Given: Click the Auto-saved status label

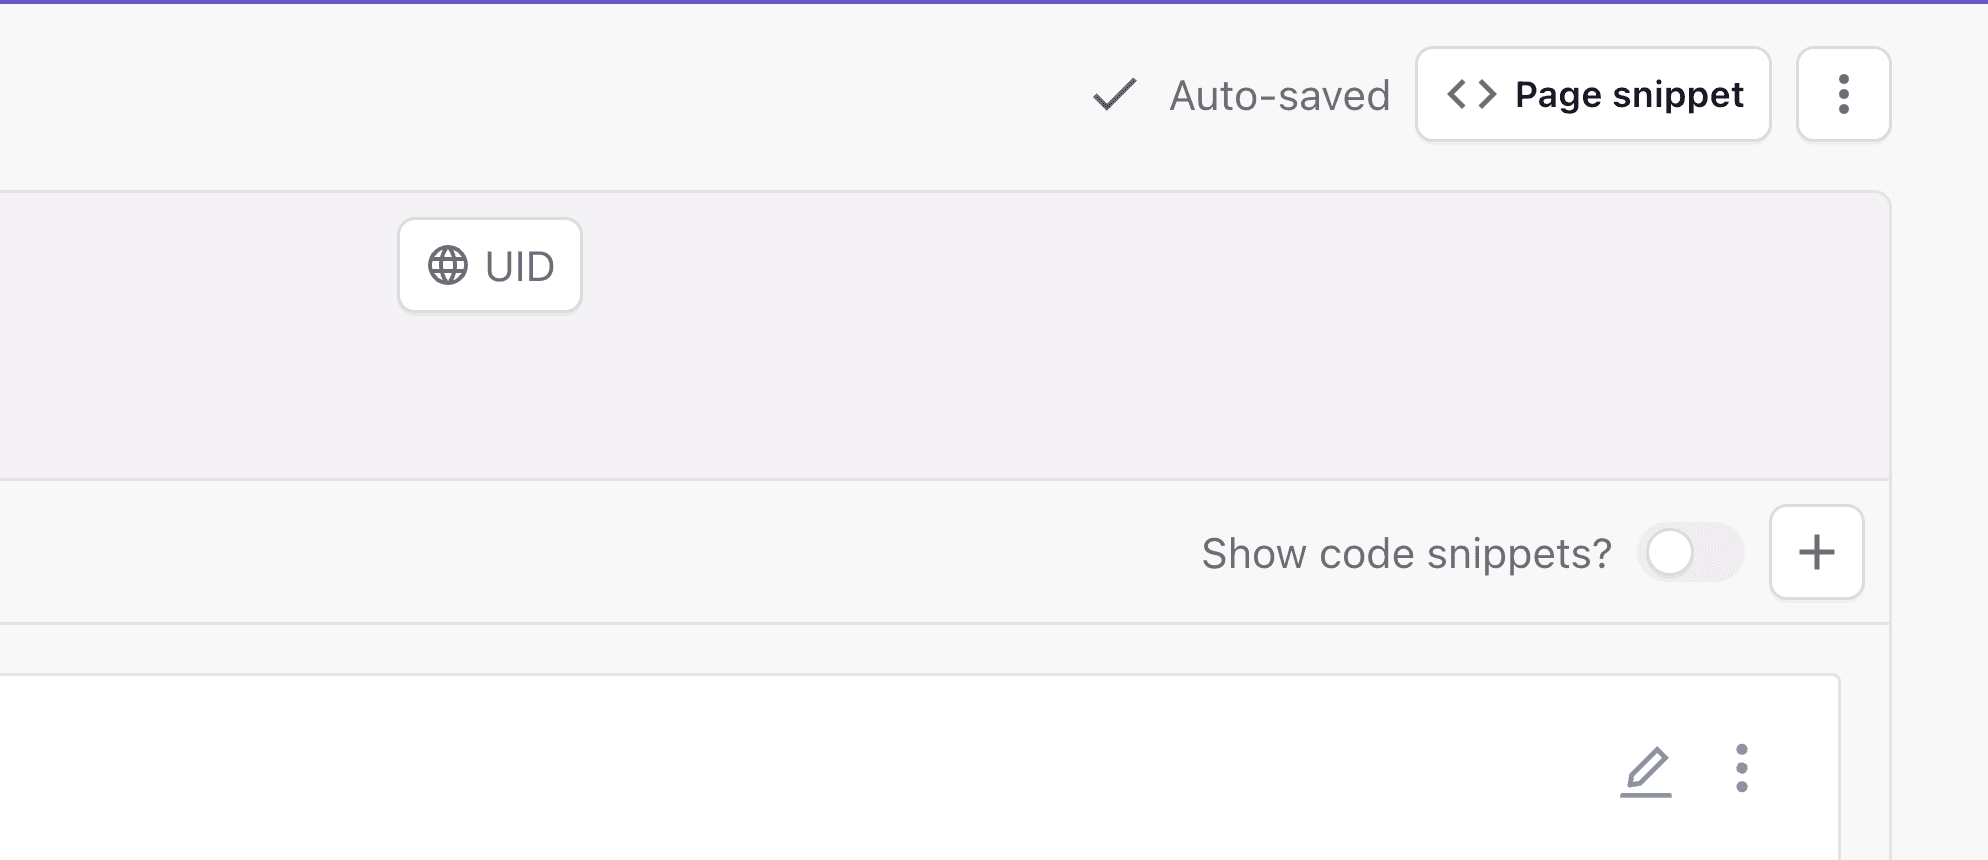Looking at the screenshot, I should click(x=1279, y=95).
